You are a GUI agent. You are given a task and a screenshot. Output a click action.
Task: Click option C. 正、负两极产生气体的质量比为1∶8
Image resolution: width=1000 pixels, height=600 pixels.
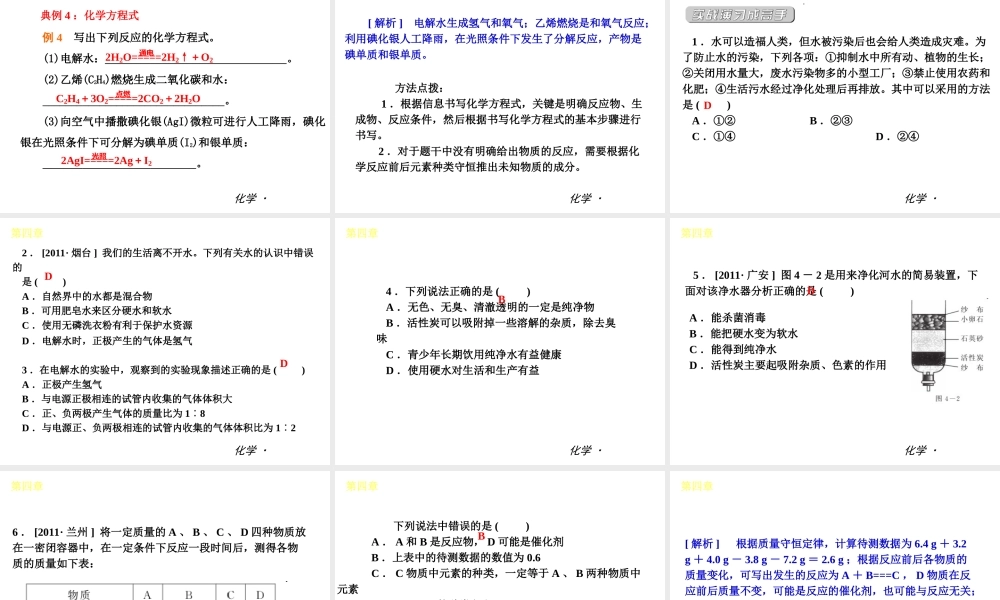[x=114, y=413]
